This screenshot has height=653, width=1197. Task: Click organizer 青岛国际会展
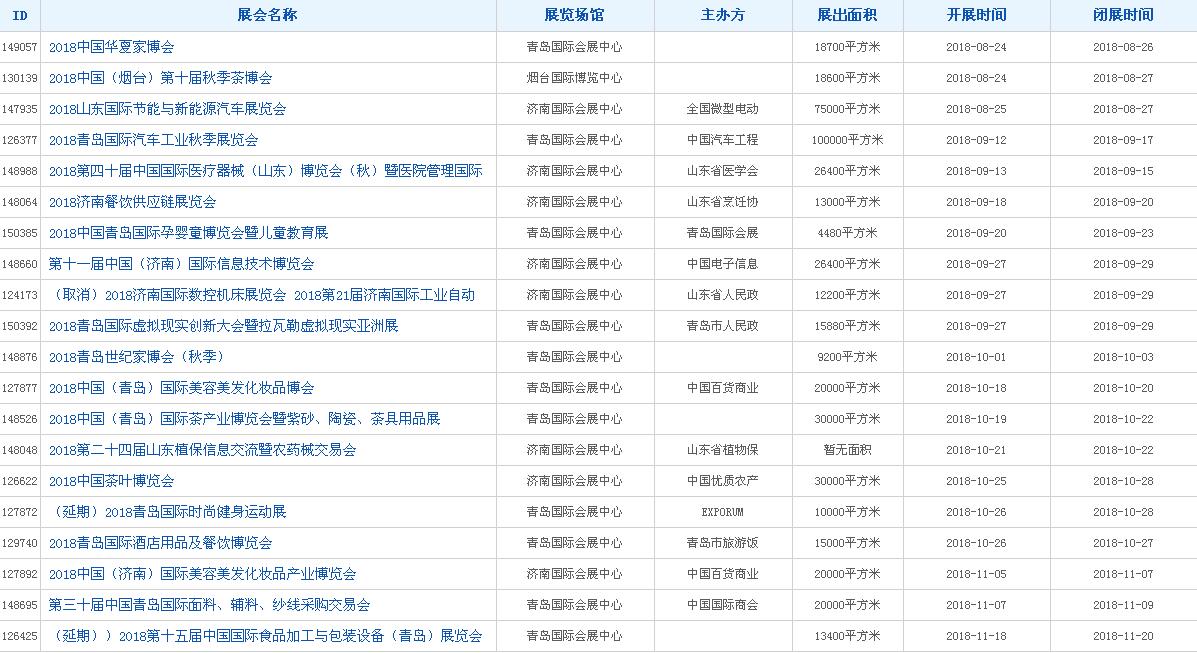coord(723,233)
